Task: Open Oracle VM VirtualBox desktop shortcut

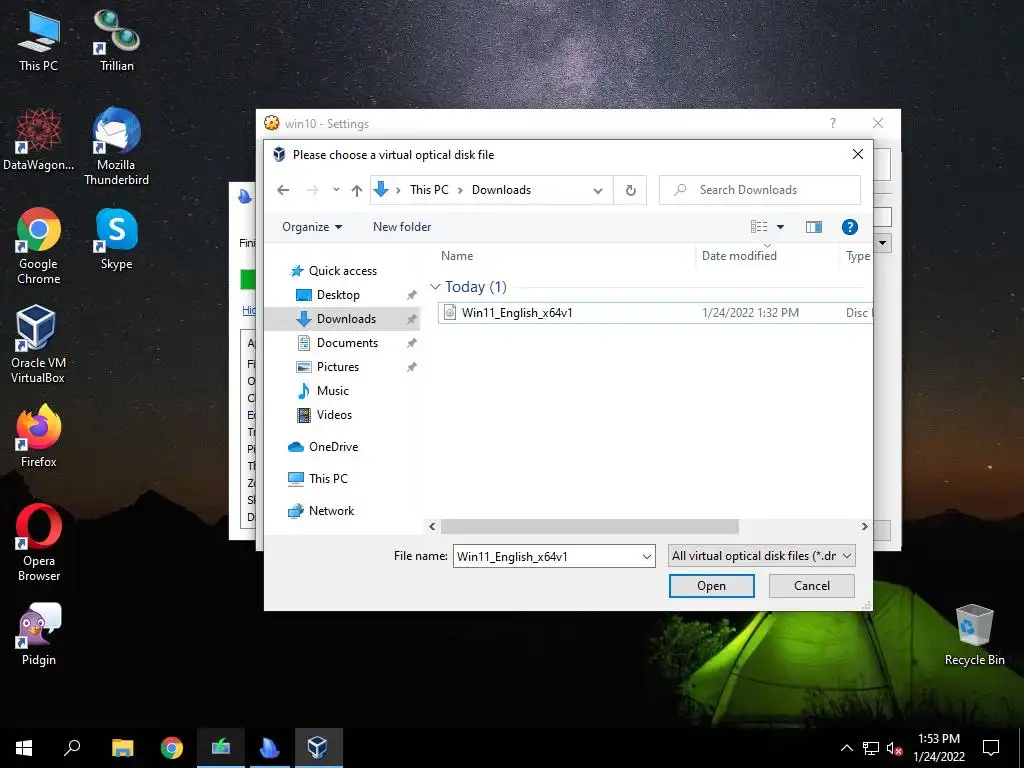Action: click(38, 345)
